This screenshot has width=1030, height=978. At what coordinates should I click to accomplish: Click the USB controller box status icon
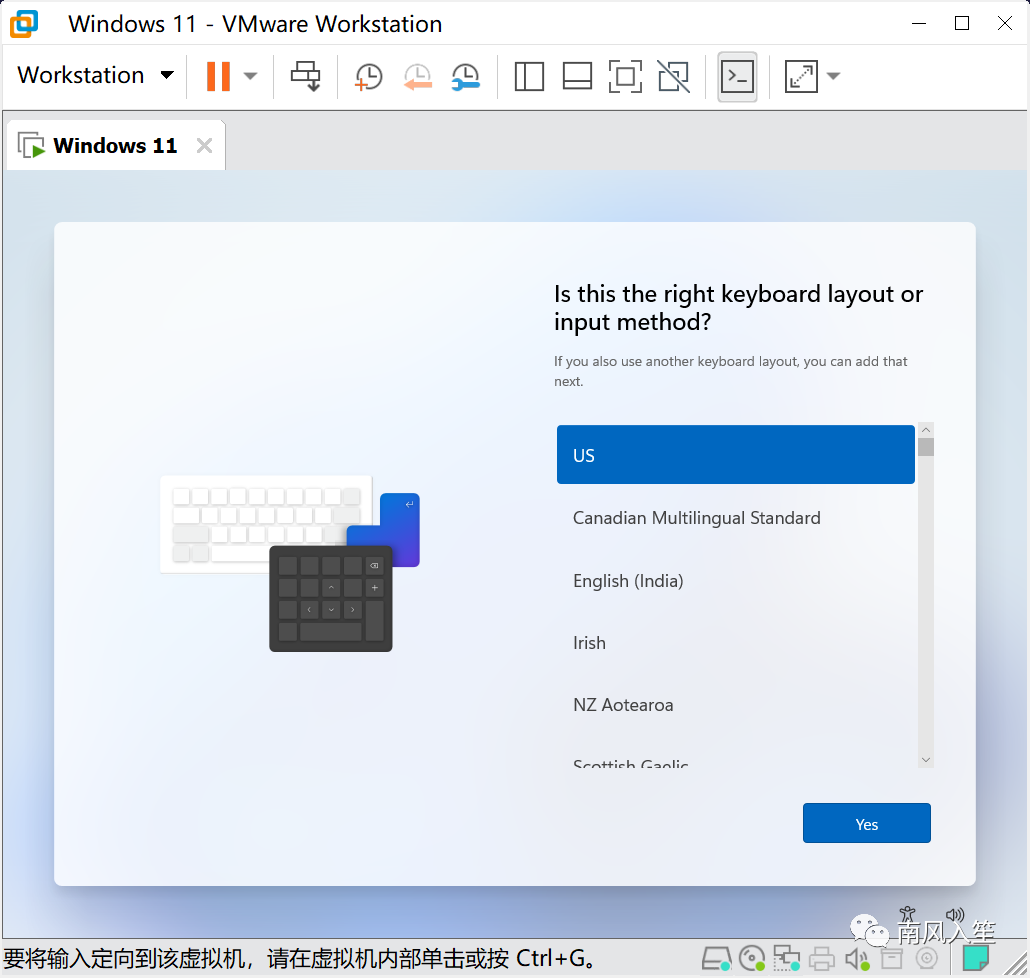click(892, 959)
